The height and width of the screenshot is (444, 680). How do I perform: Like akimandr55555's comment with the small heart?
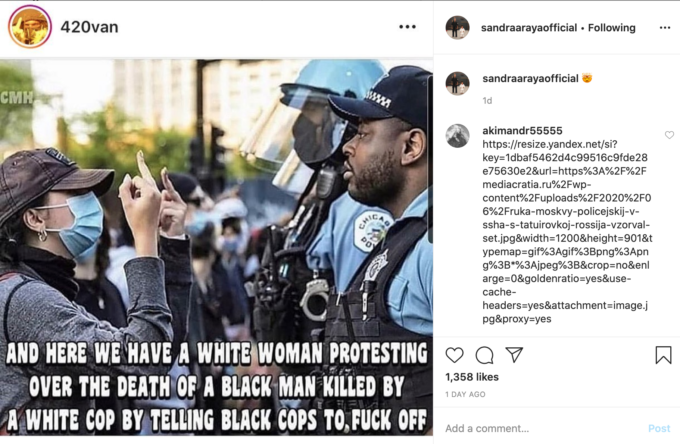(x=669, y=135)
